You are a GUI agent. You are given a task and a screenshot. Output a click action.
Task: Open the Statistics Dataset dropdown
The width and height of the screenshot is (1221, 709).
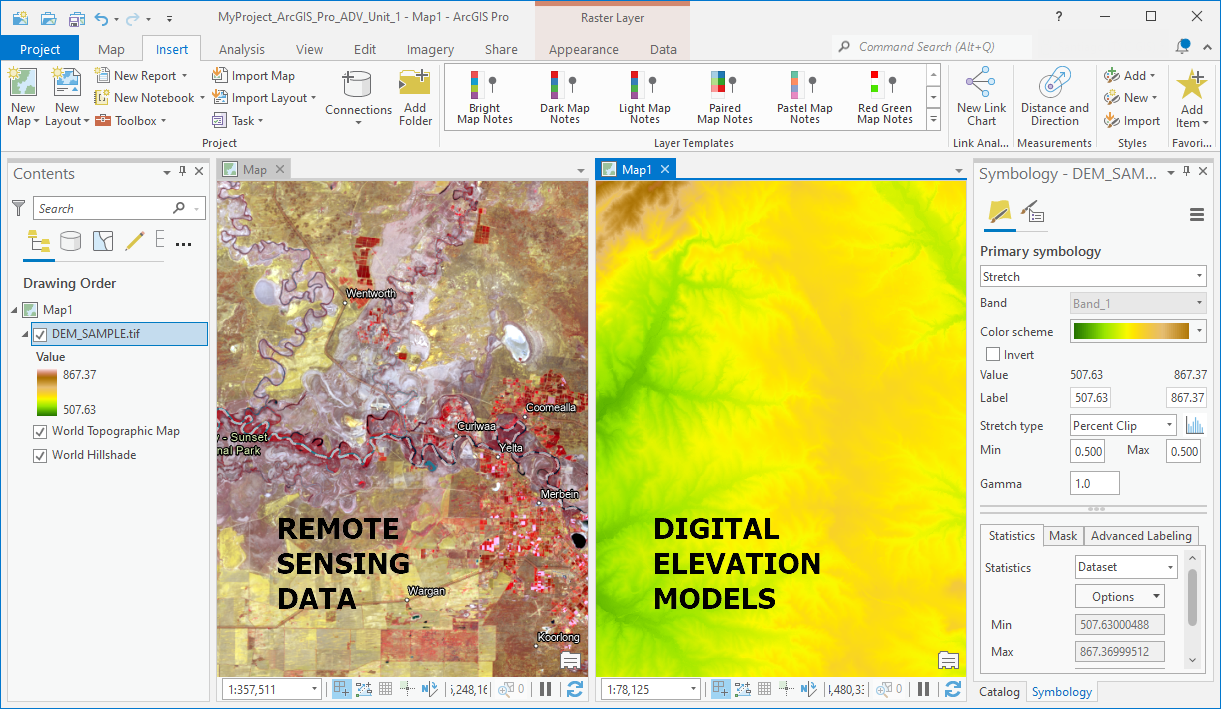coord(1127,567)
